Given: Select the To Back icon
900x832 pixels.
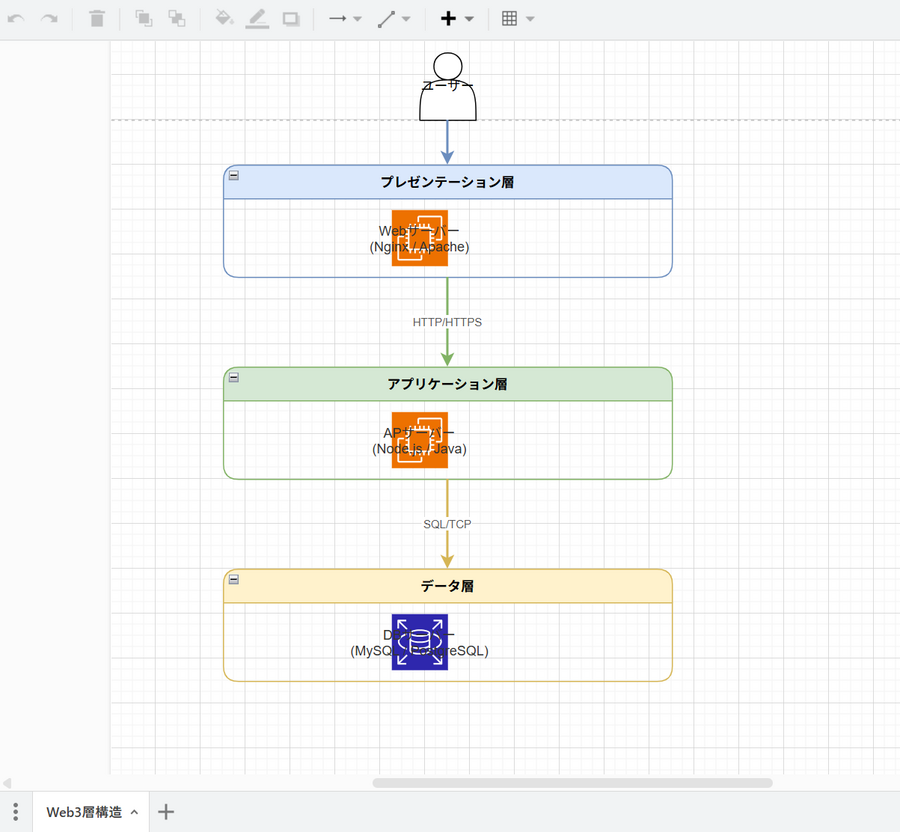Looking at the screenshot, I should coord(176,19).
